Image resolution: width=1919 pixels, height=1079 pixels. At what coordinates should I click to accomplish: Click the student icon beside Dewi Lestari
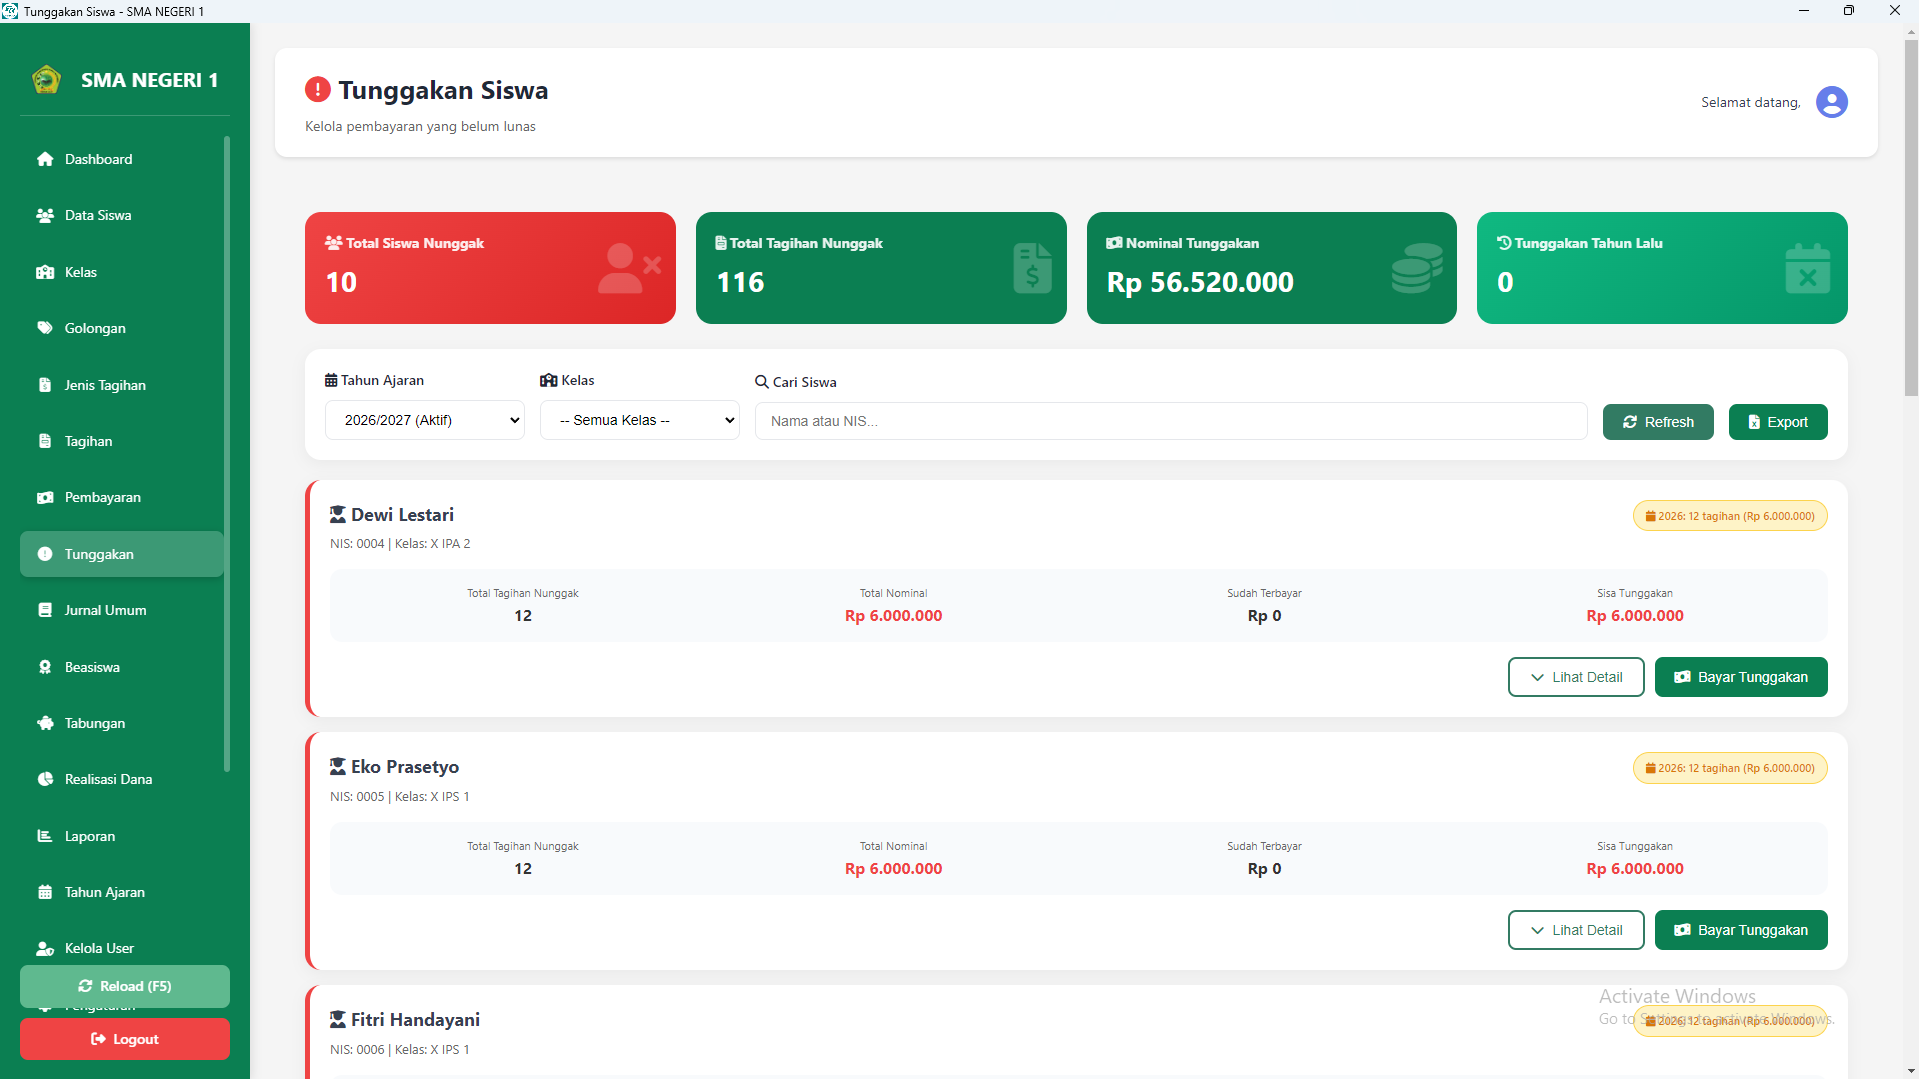tap(338, 515)
